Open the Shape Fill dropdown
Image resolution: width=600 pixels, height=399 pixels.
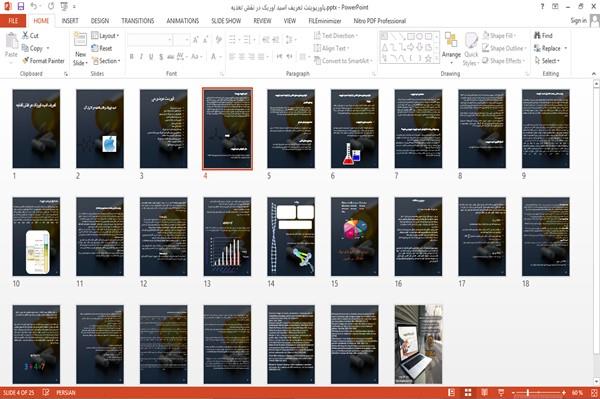500,36
